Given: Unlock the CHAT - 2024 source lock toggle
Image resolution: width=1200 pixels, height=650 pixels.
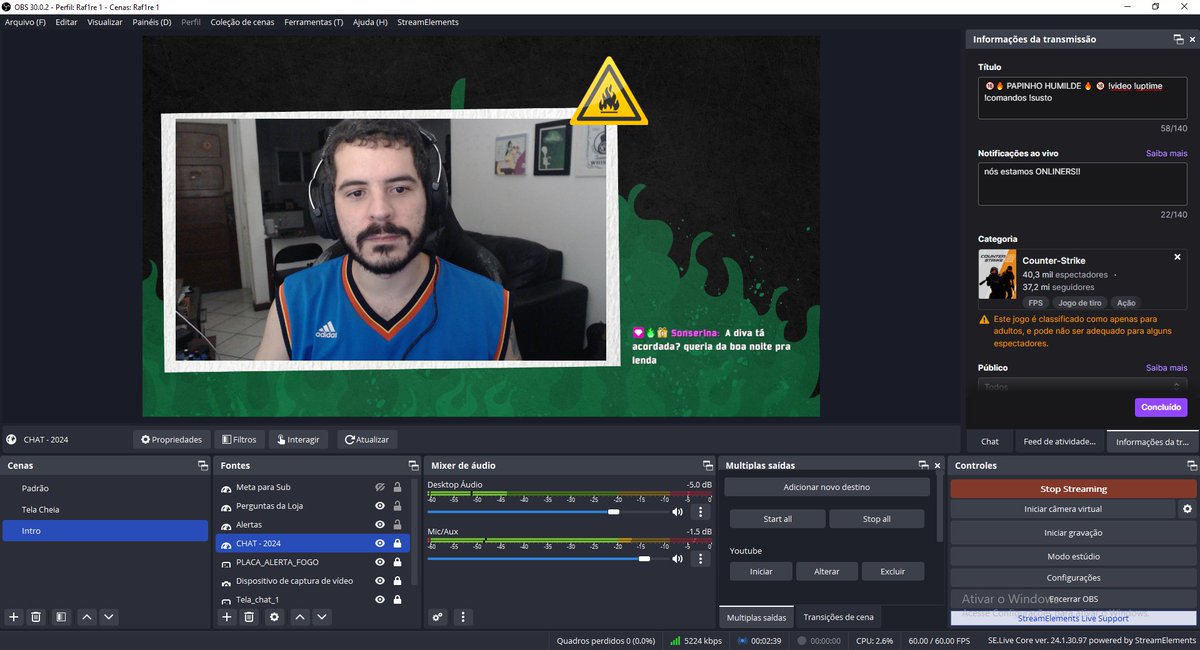Looking at the screenshot, I should pyautogui.click(x=397, y=543).
